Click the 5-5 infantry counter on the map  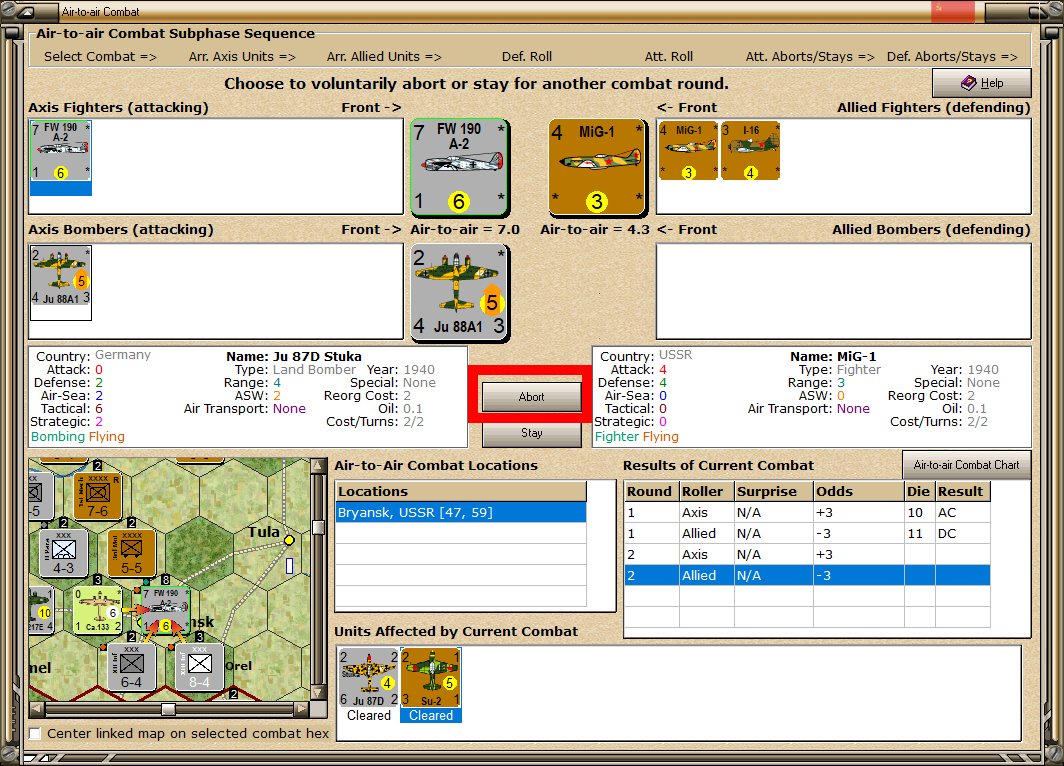point(131,552)
